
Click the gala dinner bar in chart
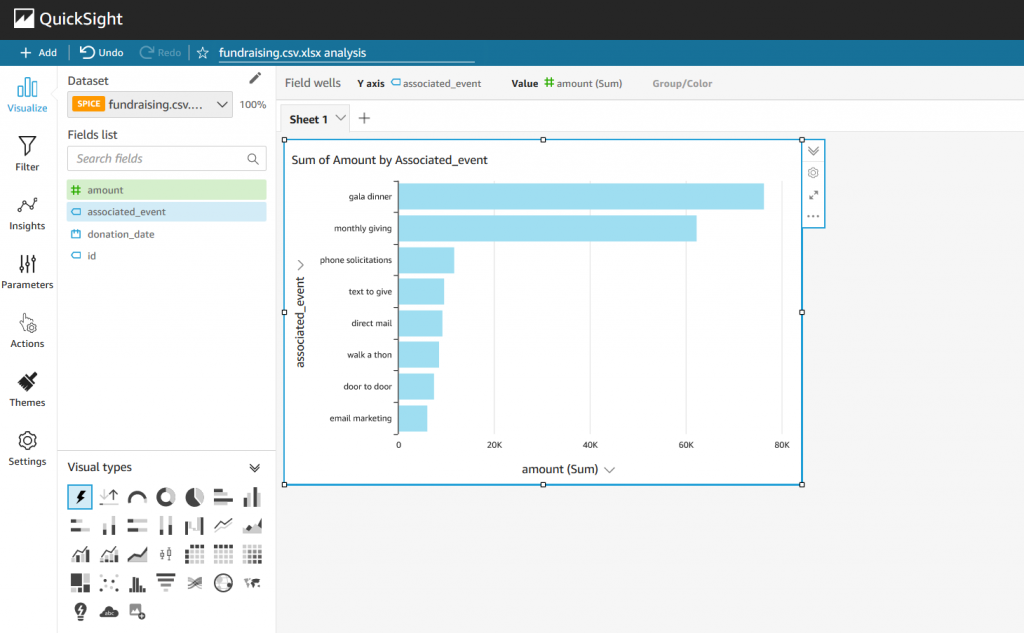click(581, 197)
